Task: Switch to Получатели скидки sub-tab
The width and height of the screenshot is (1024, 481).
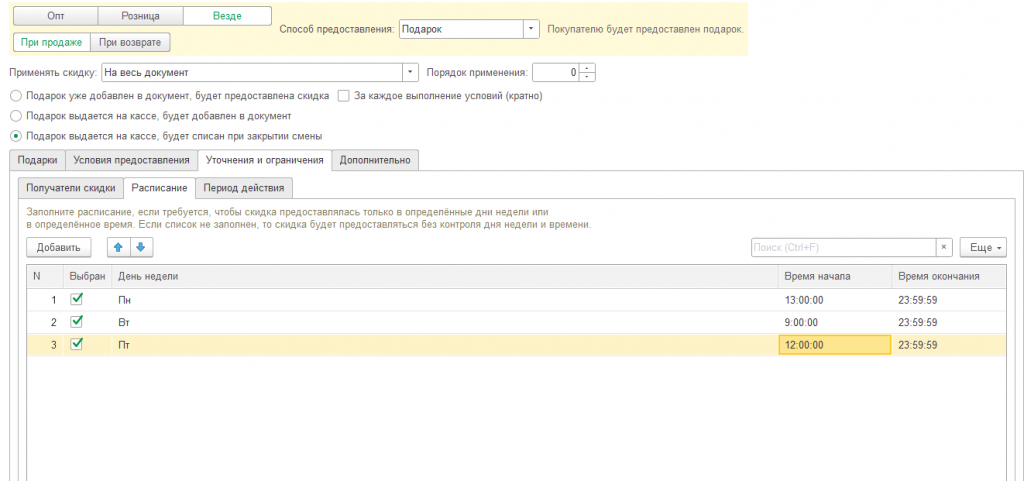Action: point(71,188)
